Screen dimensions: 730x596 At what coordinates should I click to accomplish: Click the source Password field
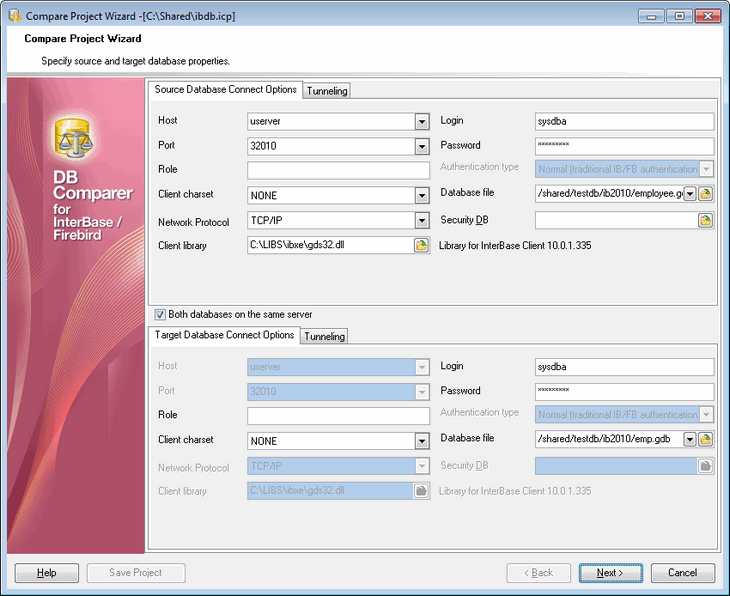624,146
